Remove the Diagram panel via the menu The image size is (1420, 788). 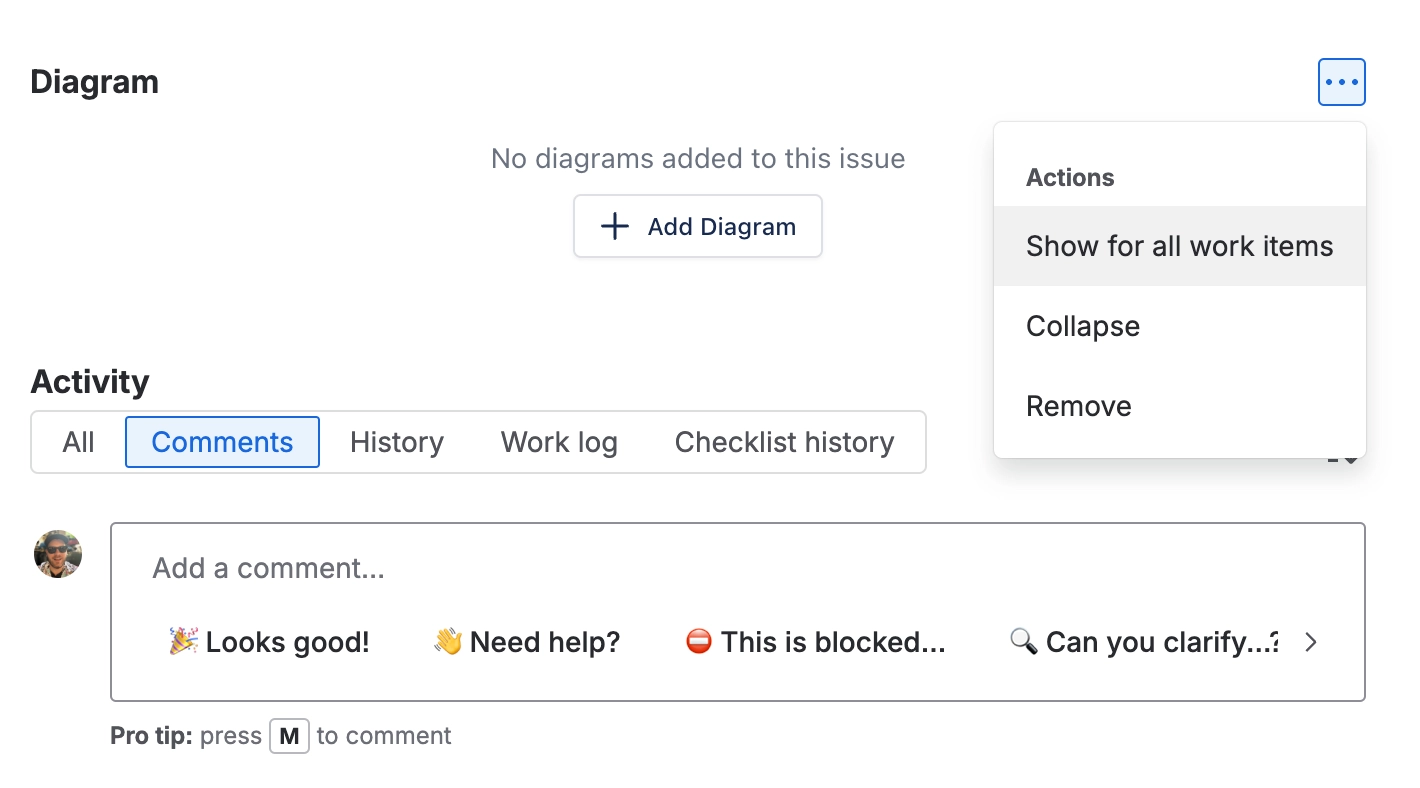pos(1078,406)
